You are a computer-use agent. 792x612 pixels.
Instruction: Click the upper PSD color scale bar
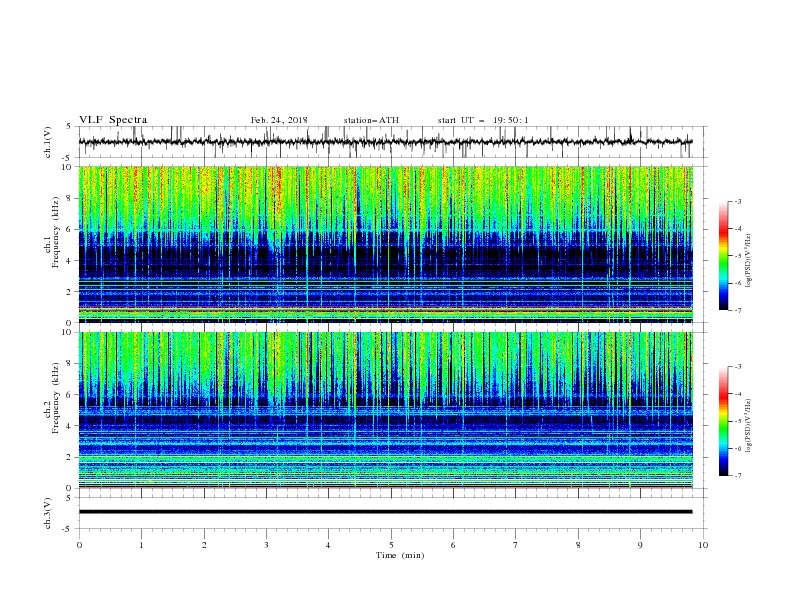pyautogui.click(x=724, y=256)
